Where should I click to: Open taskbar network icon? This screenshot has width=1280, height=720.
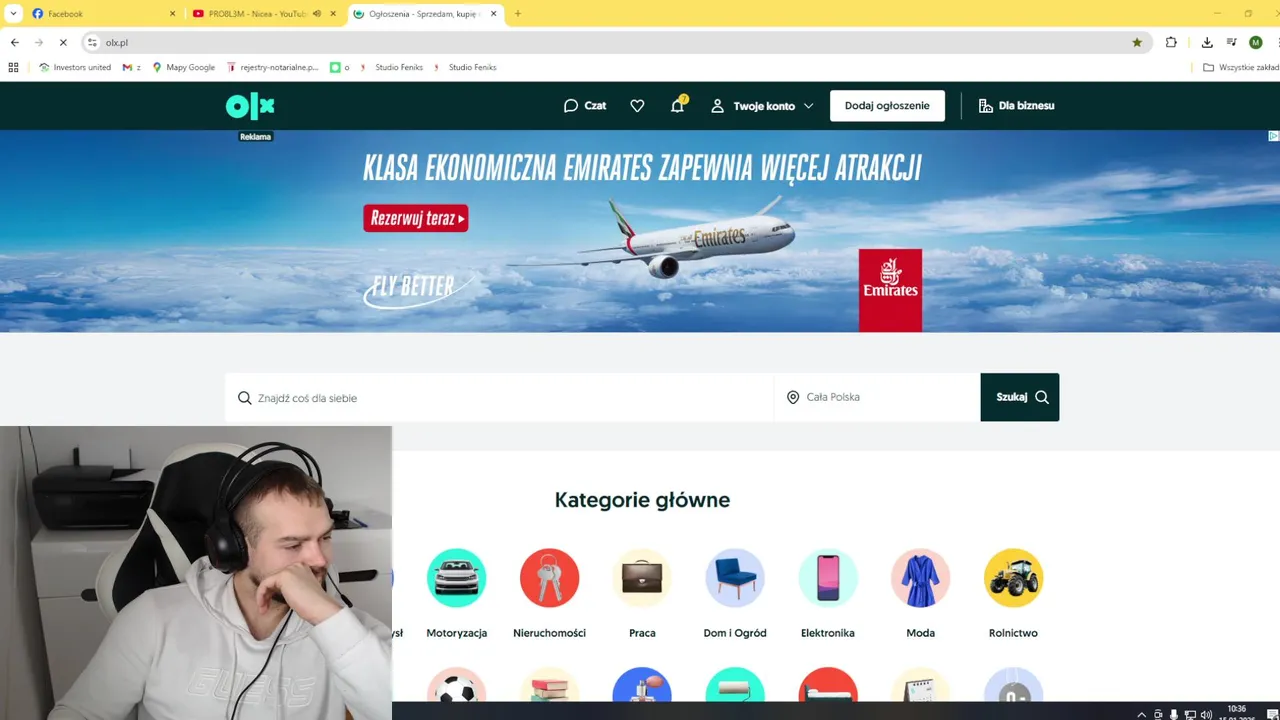click(x=1190, y=714)
